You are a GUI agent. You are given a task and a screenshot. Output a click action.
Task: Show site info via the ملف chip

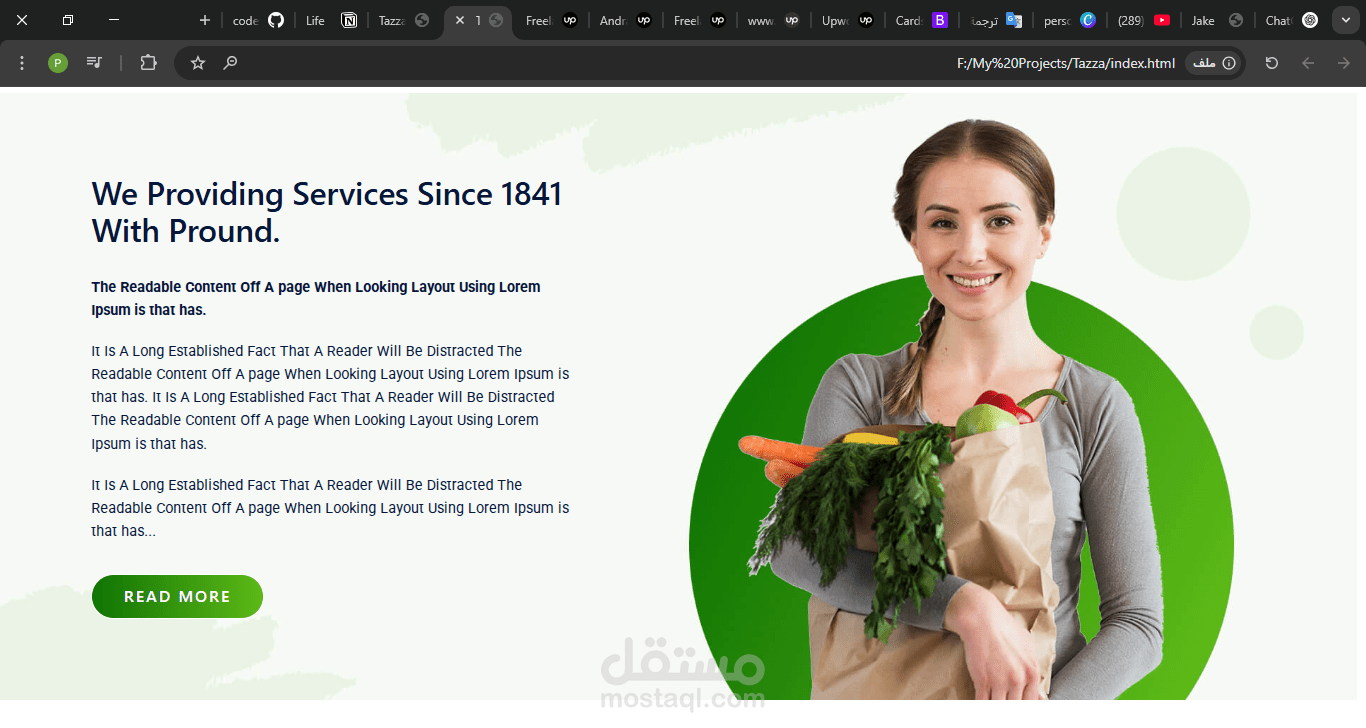[x=1215, y=63]
